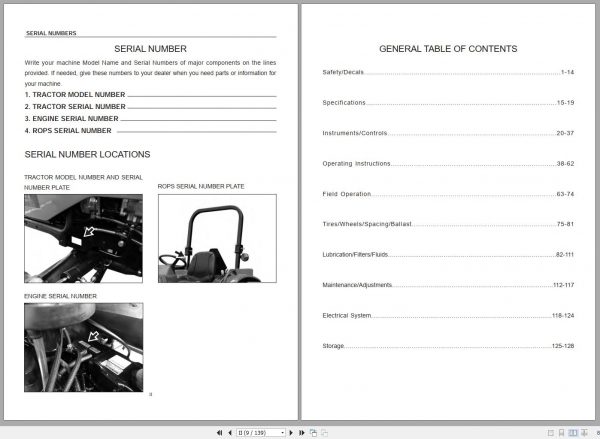Click the 2. TRACTOR SERIAL NUMBER line

[x=150, y=106]
